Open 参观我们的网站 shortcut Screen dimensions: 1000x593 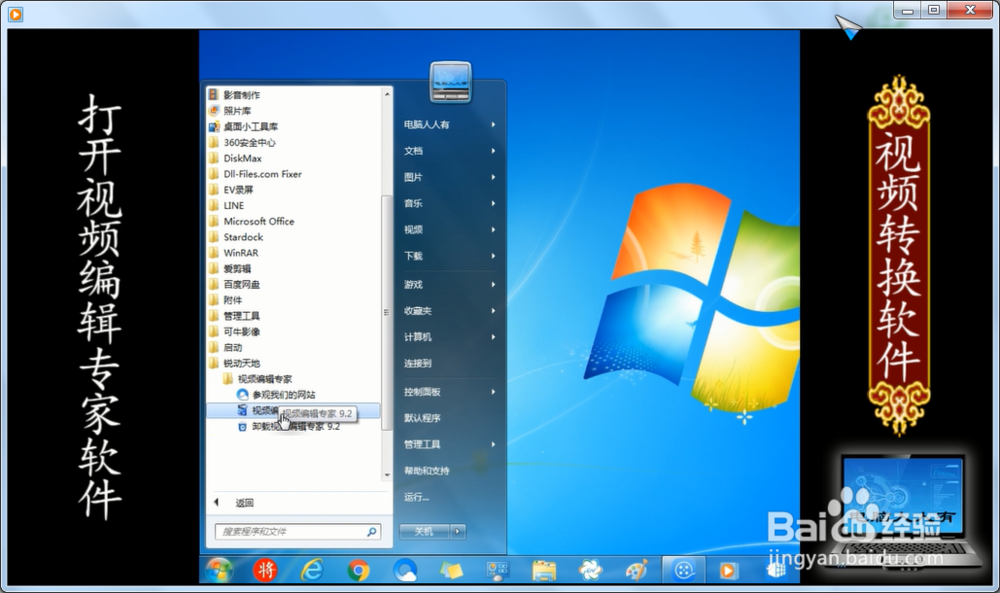tap(277, 395)
